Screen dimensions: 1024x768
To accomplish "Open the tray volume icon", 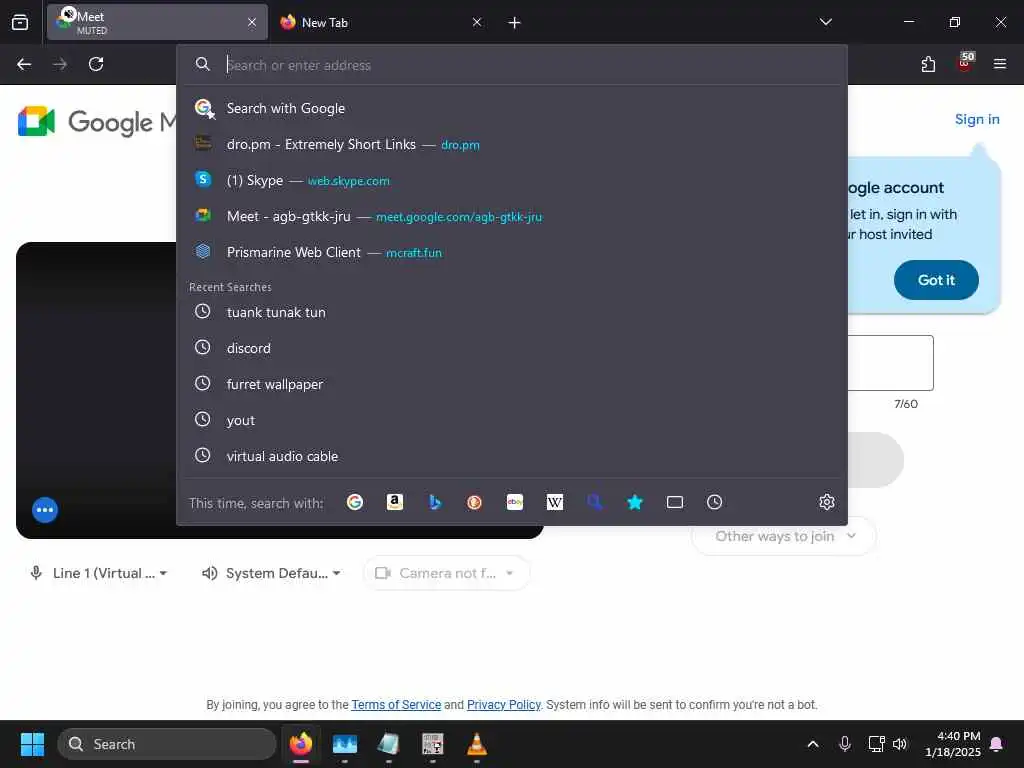I will coord(900,744).
